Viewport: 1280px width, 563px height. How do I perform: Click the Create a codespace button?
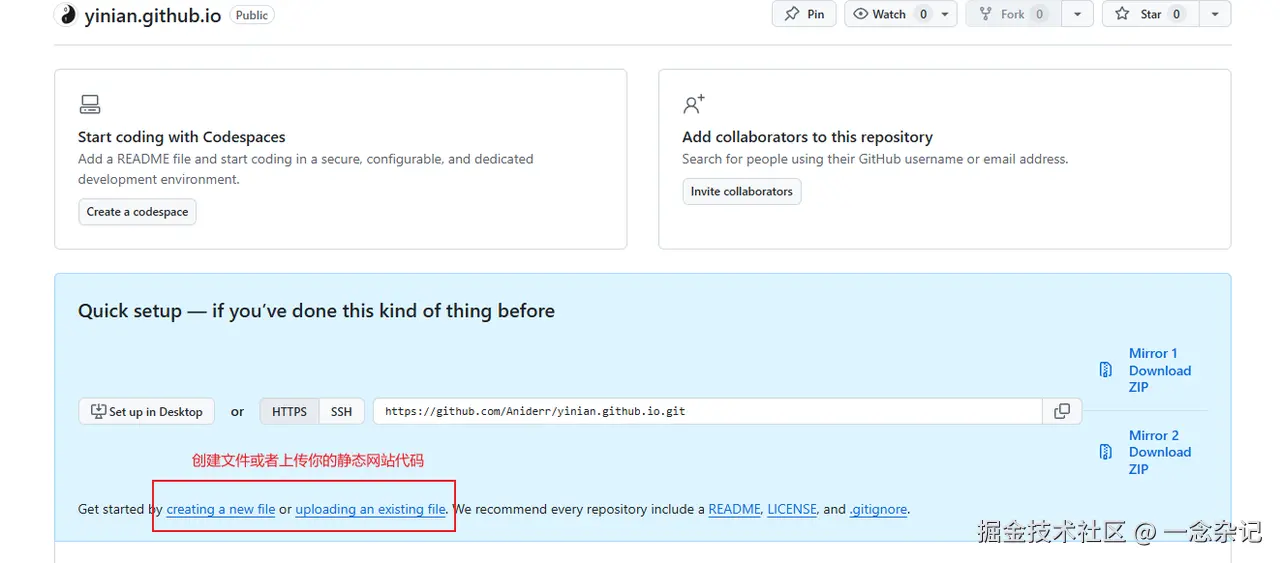coord(137,212)
